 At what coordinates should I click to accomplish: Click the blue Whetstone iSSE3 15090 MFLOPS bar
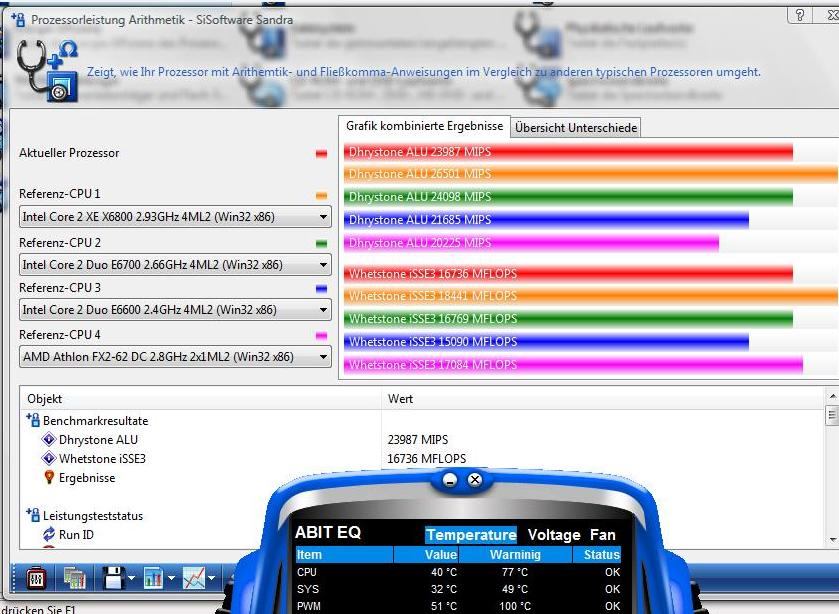pos(546,342)
